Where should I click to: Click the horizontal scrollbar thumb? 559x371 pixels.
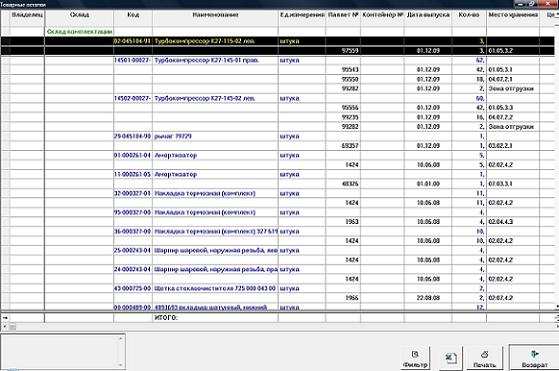[12, 326]
